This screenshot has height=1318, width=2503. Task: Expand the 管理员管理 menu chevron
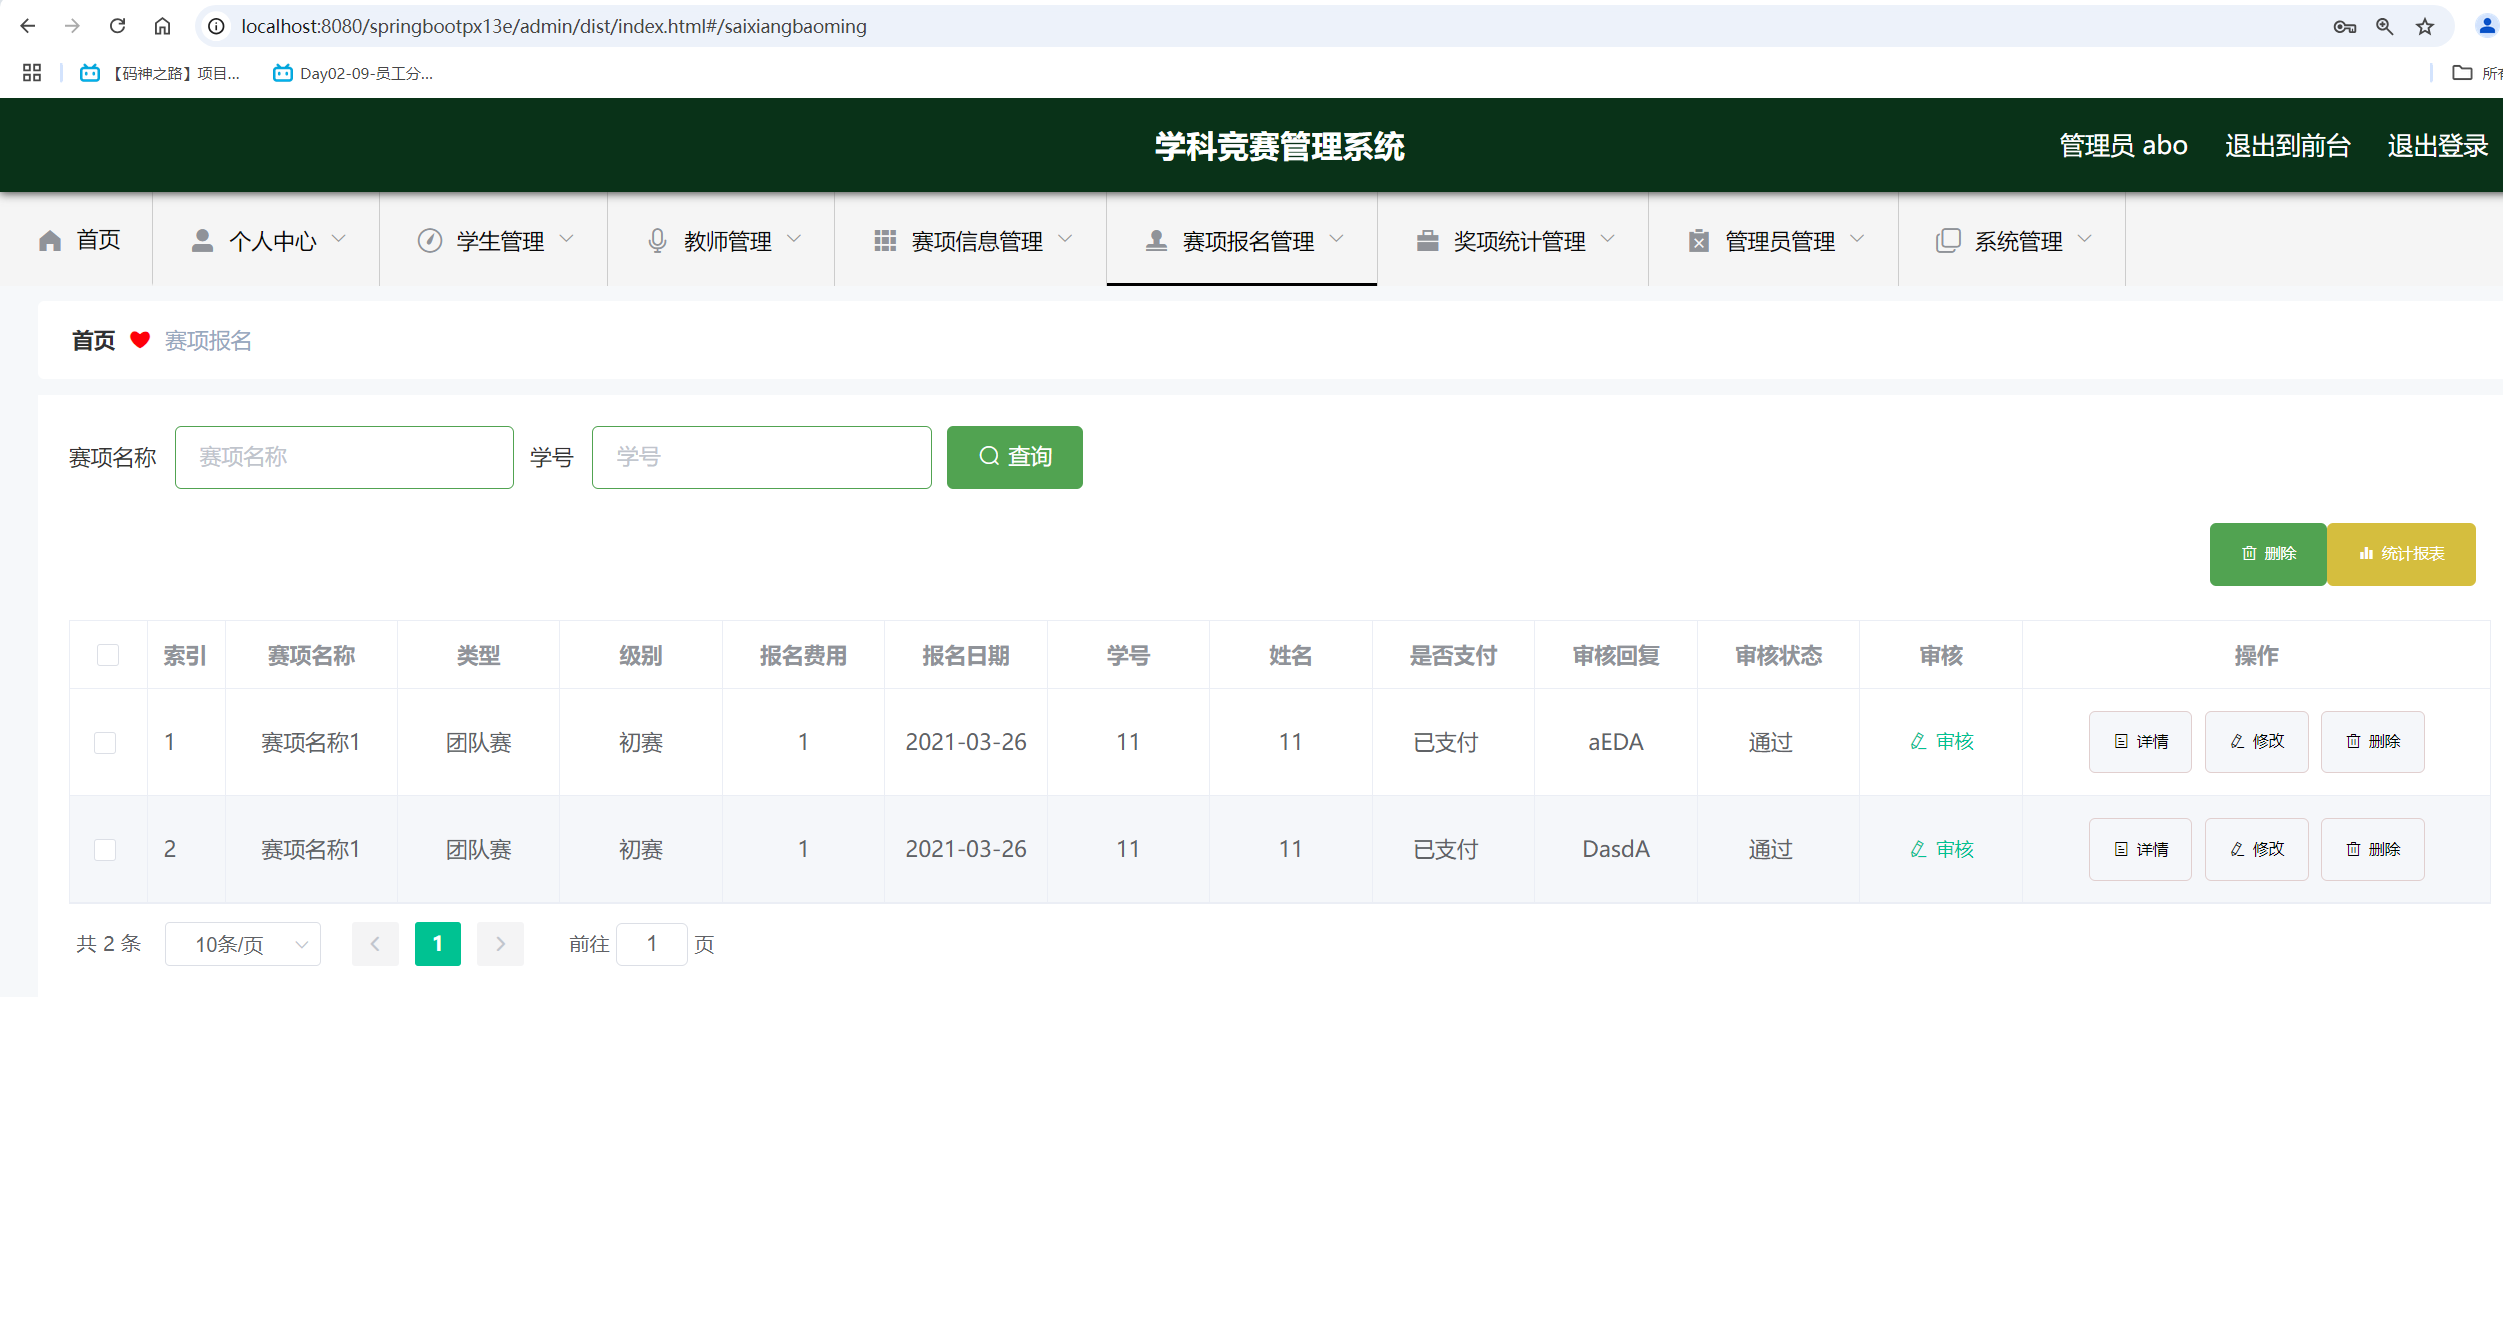click(1858, 239)
